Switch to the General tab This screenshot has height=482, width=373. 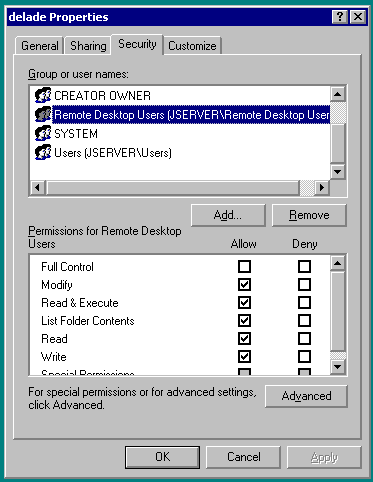40,46
